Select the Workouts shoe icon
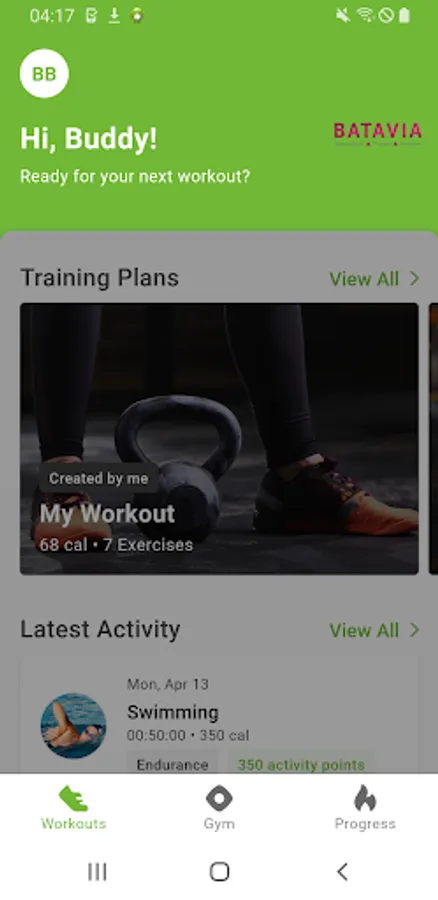Viewport: 438px width, 900px height. 73,798
